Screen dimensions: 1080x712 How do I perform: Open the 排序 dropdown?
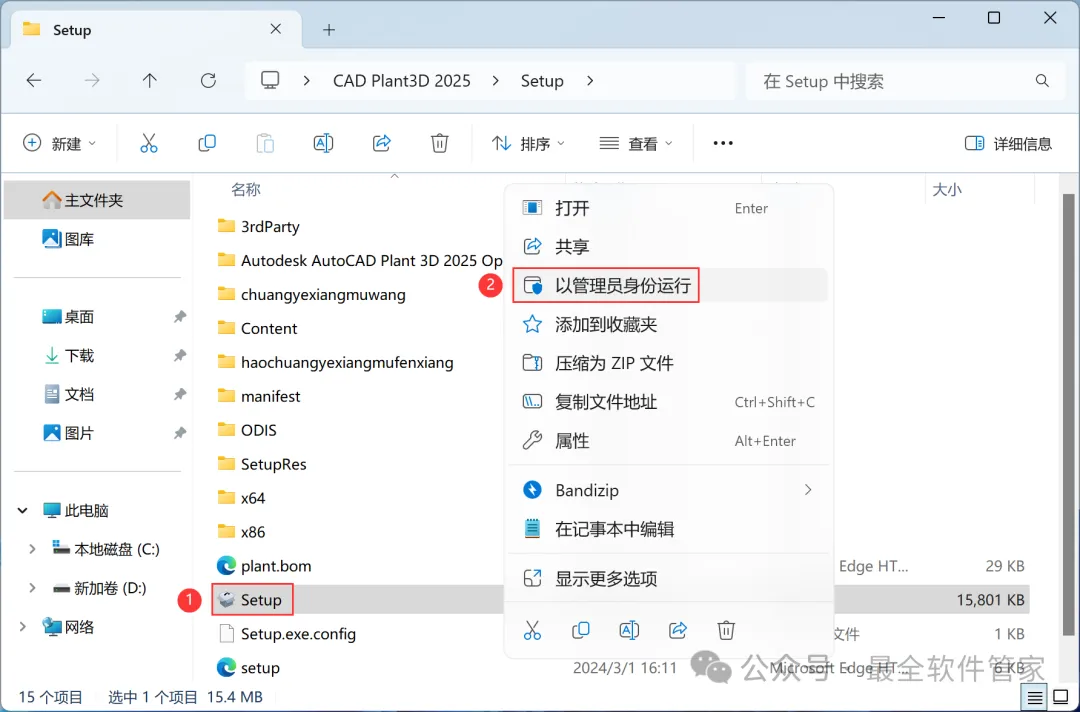tap(528, 143)
